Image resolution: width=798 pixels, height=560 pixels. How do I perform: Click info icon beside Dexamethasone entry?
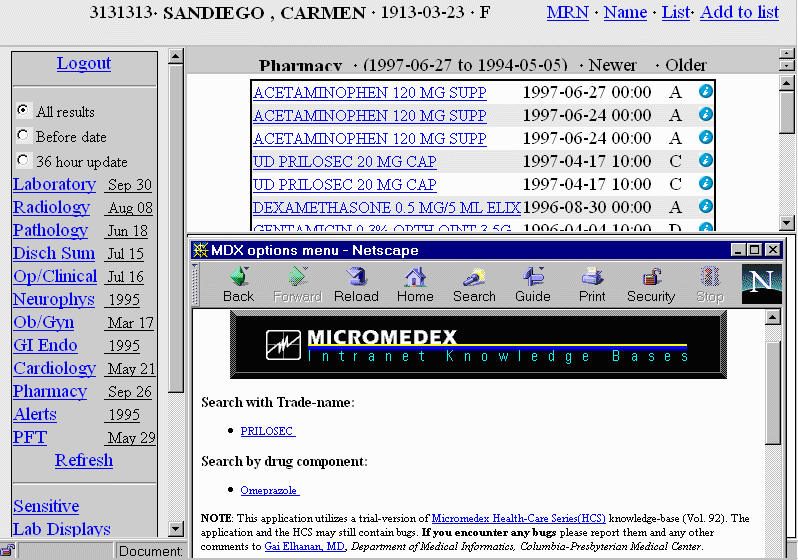706,207
